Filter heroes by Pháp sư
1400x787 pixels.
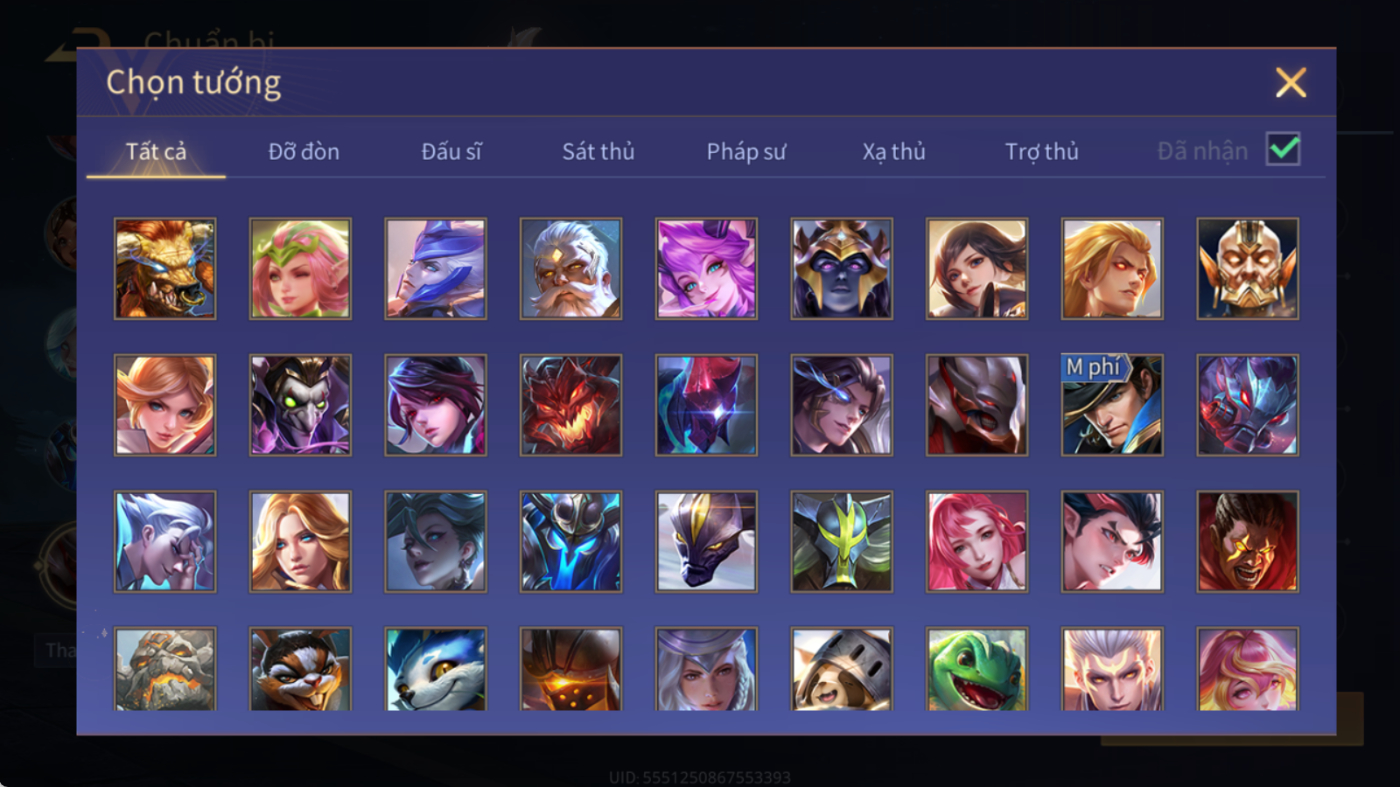point(746,151)
